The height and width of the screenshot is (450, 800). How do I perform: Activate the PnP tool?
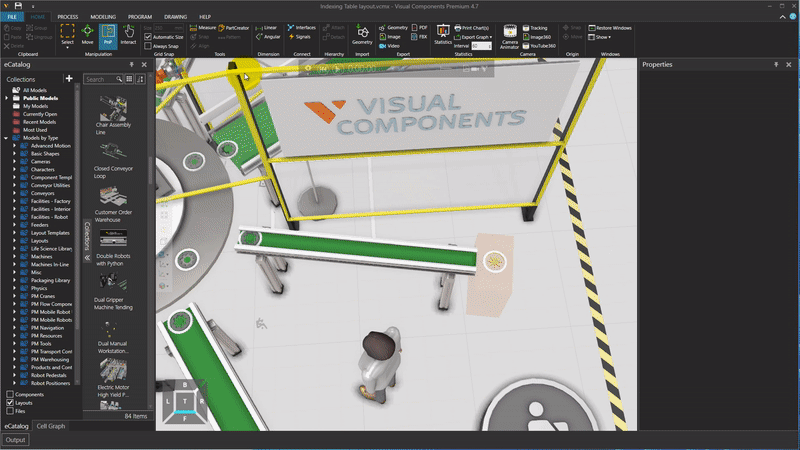107,36
